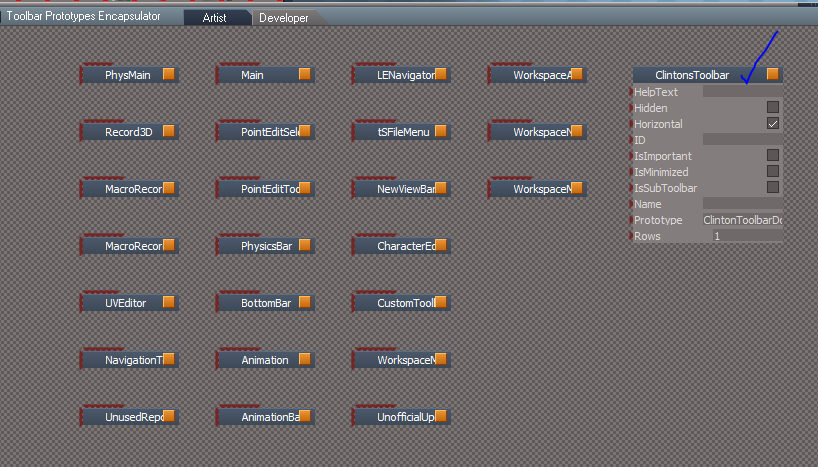This screenshot has width=818, height=467.
Task: Switch to the Artist tab
Action: pyautogui.click(x=214, y=18)
